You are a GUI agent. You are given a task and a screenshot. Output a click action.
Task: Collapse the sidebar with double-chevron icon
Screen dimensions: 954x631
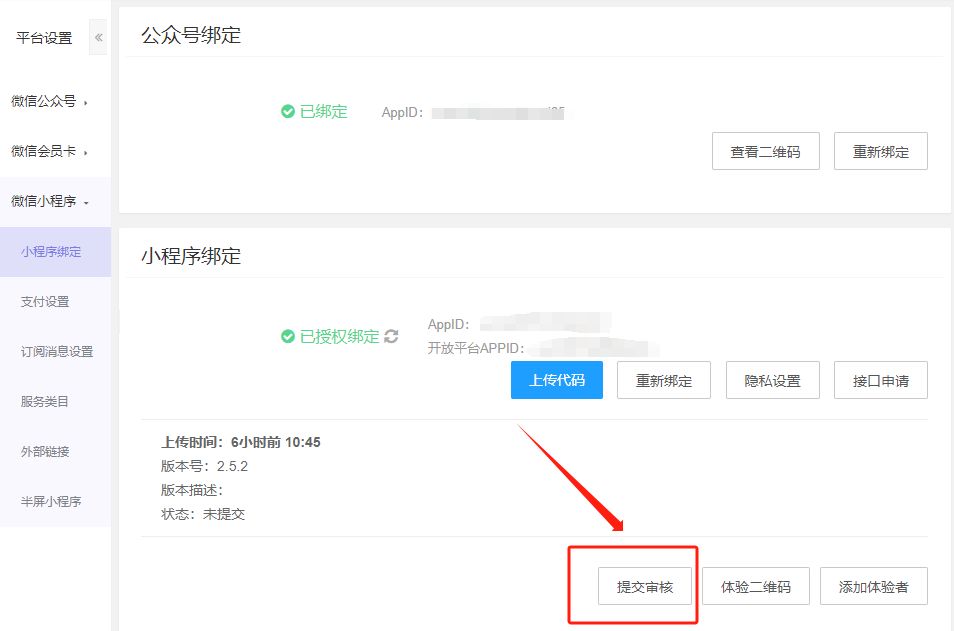[98, 37]
